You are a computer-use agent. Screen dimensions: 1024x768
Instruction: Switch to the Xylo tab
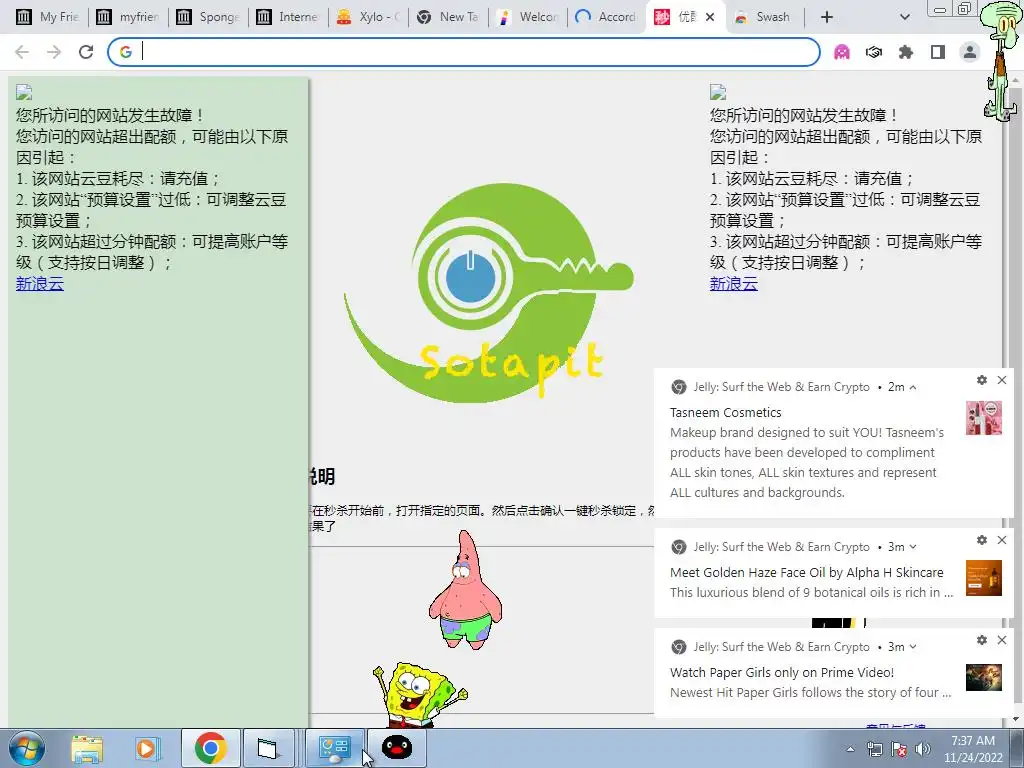click(368, 17)
